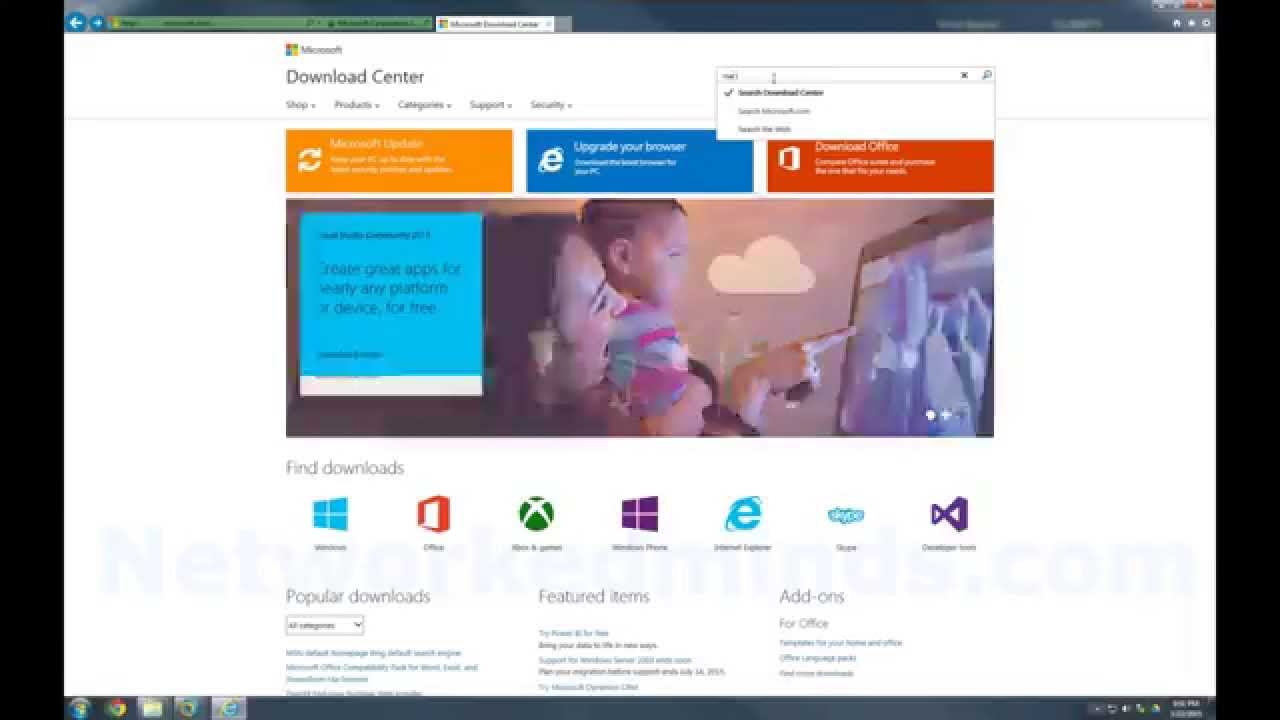Open the Microsoft logo home link

(x=314, y=50)
